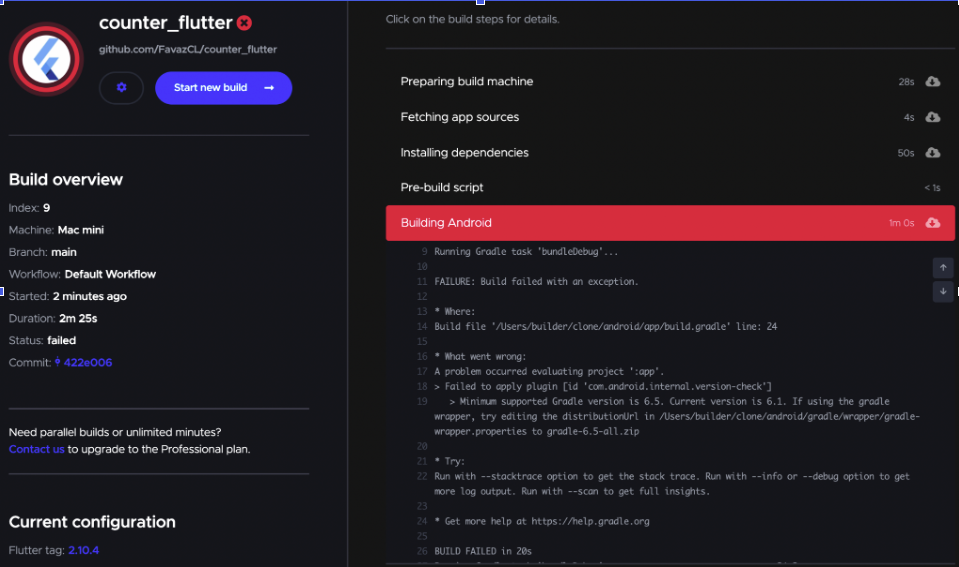Open app settings via gear icon
This screenshot has height=567, width=959.
(x=121, y=87)
